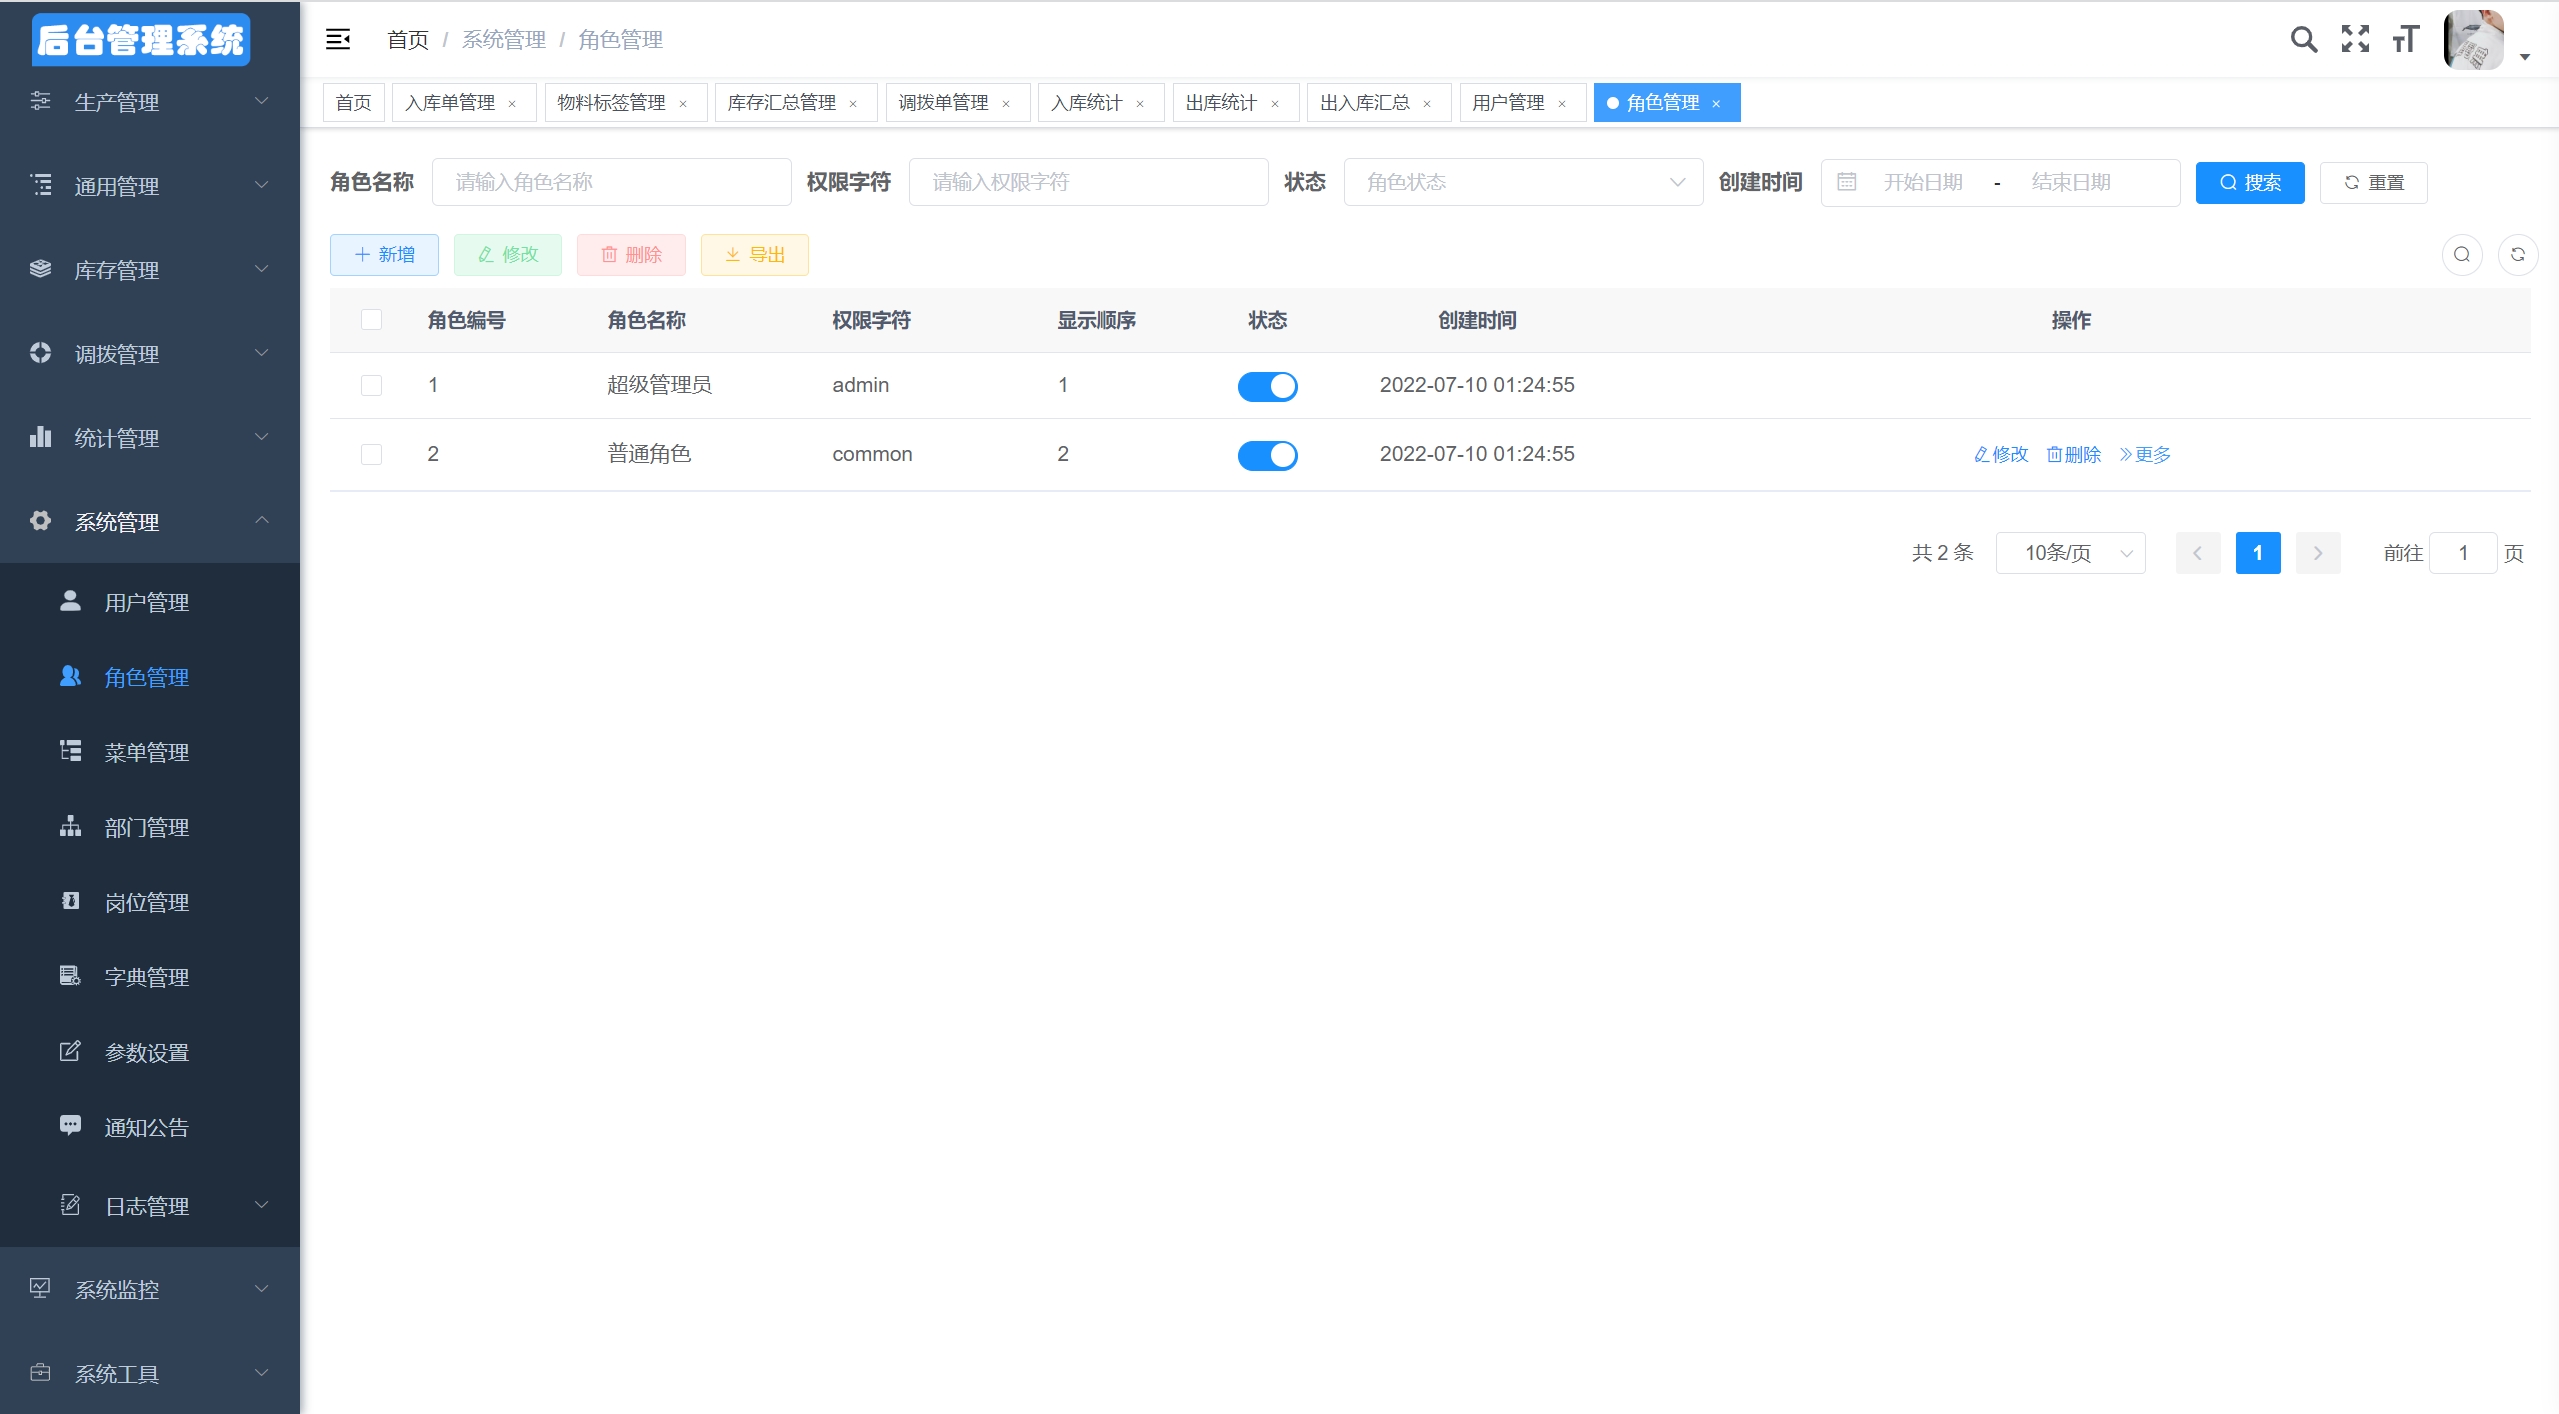The width and height of the screenshot is (2559, 1414).
Task: Open the header search magnifier icon
Action: pyautogui.click(x=2303, y=40)
